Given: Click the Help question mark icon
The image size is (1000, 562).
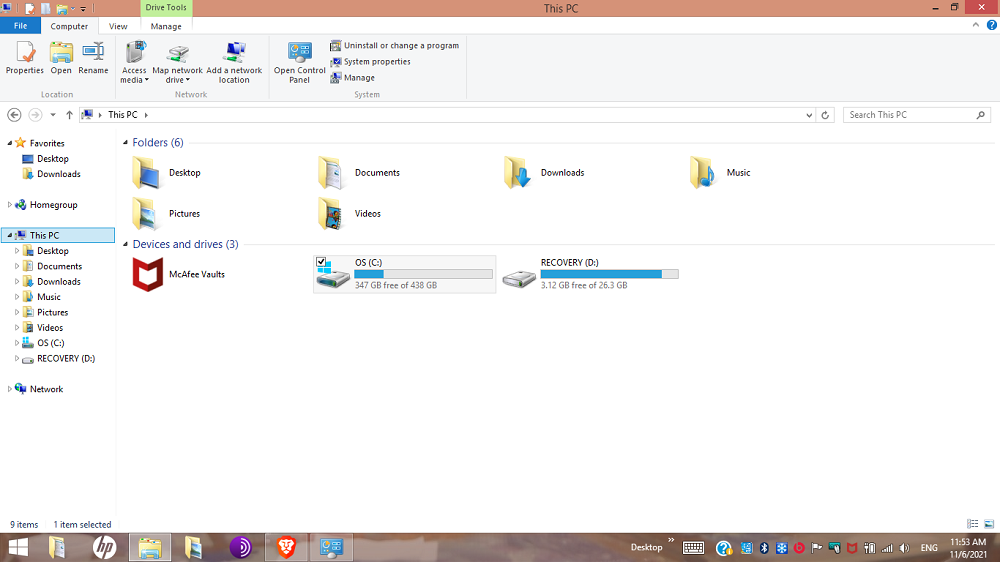Looking at the screenshot, I should pos(992,25).
